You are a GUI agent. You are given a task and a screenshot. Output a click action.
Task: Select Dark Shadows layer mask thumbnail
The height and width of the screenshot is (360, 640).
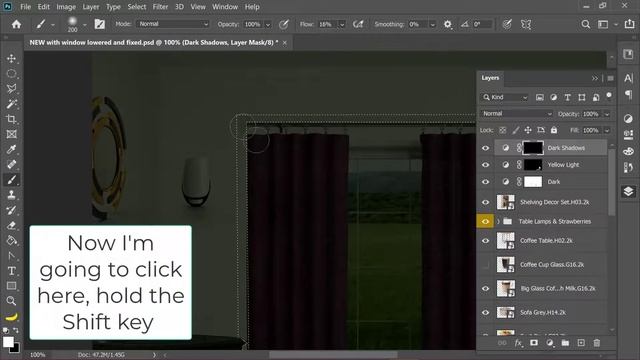coord(533,148)
